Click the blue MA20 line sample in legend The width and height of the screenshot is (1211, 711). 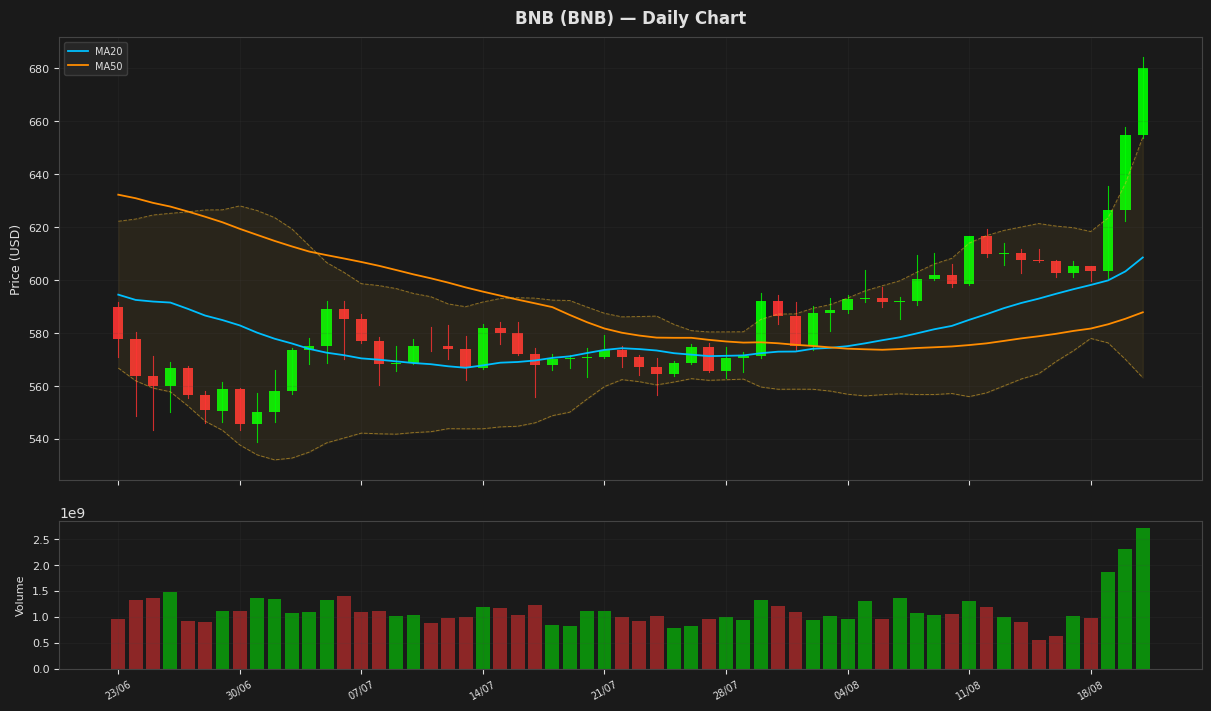[79, 52]
